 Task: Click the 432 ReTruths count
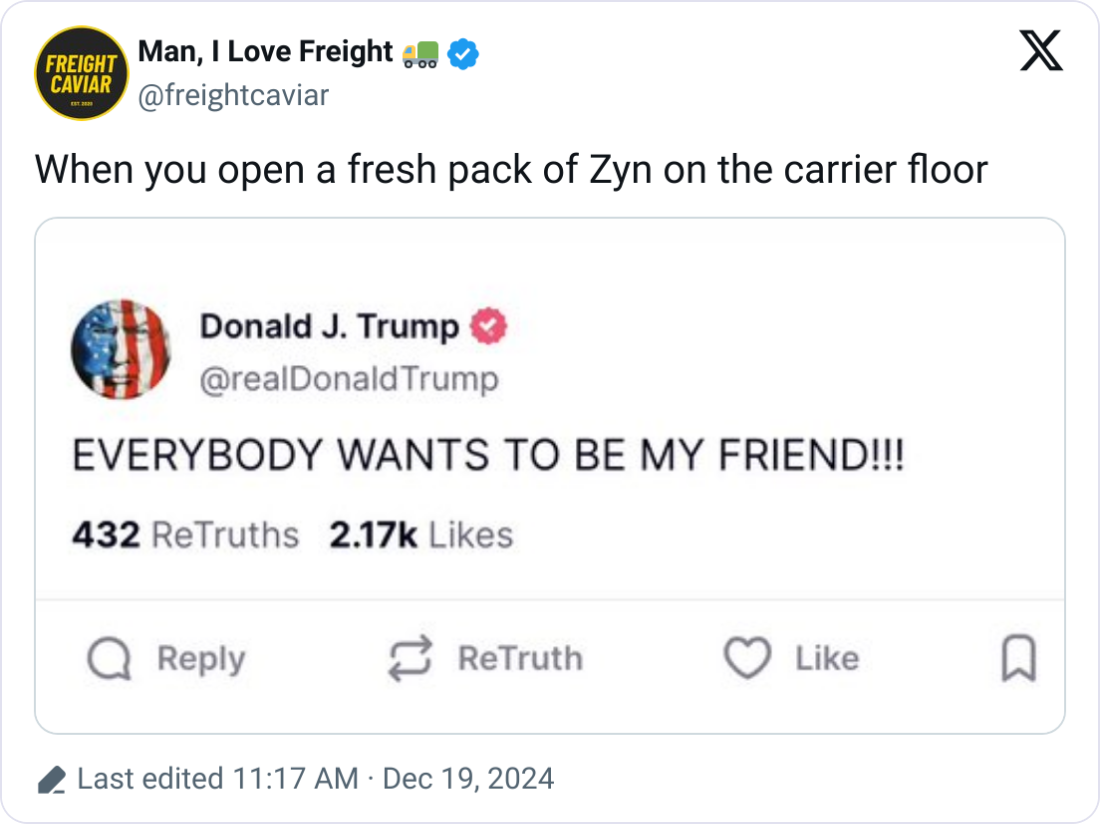(185, 535)
